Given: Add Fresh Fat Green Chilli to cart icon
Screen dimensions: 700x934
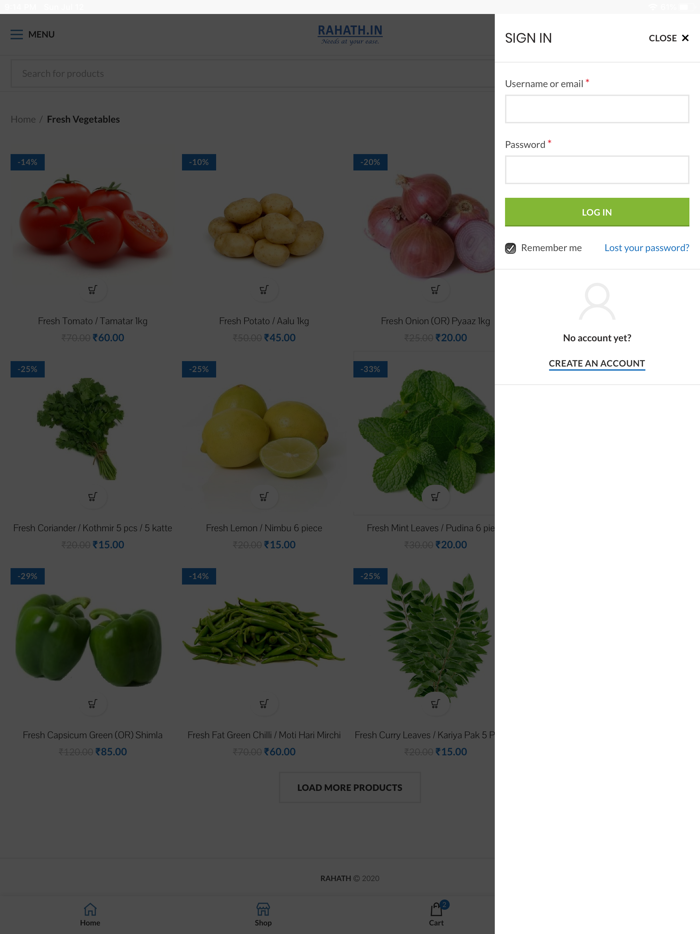Looking at the screenshot, I should 264,703.
